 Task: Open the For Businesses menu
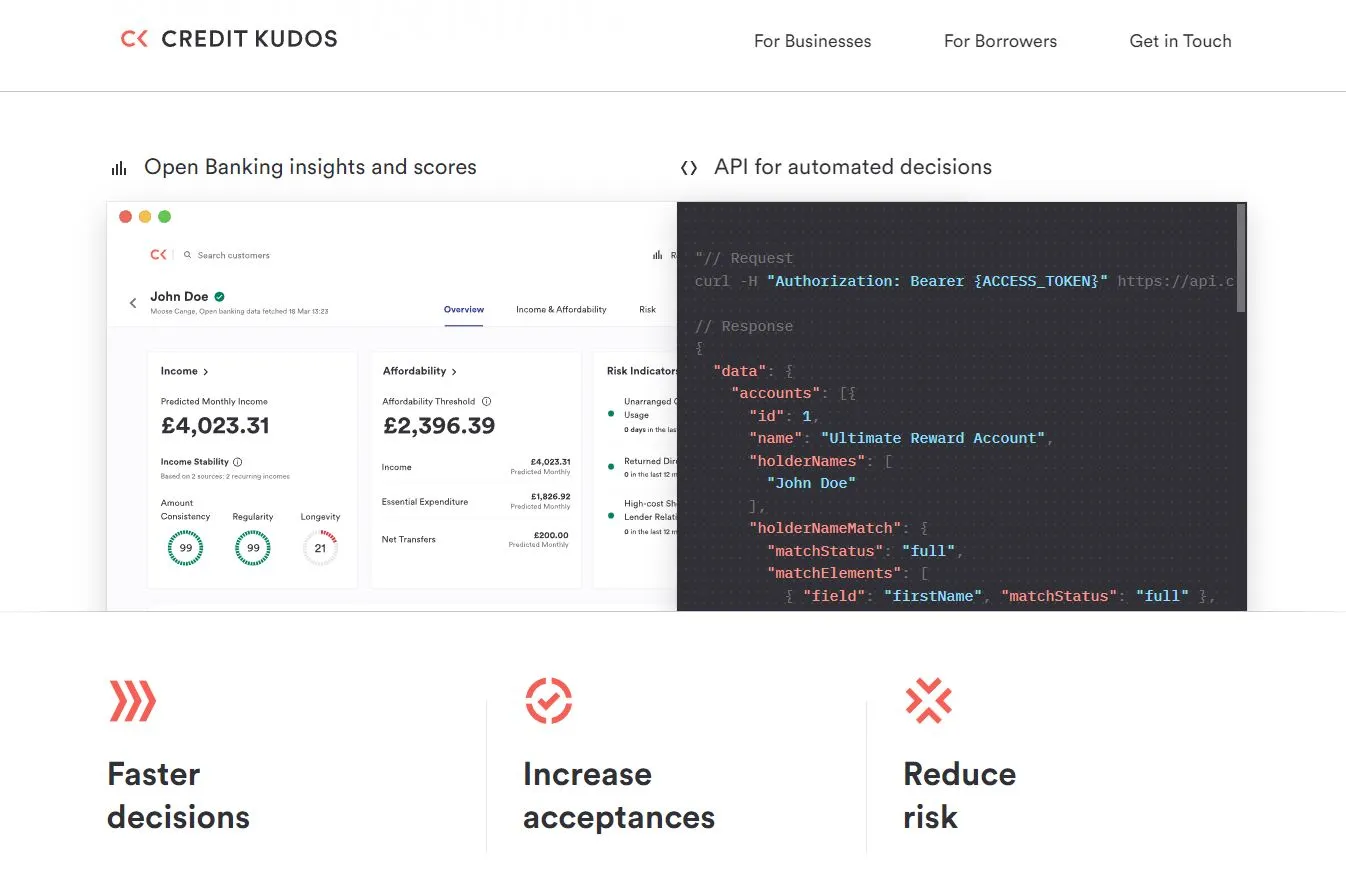[812, 41]
